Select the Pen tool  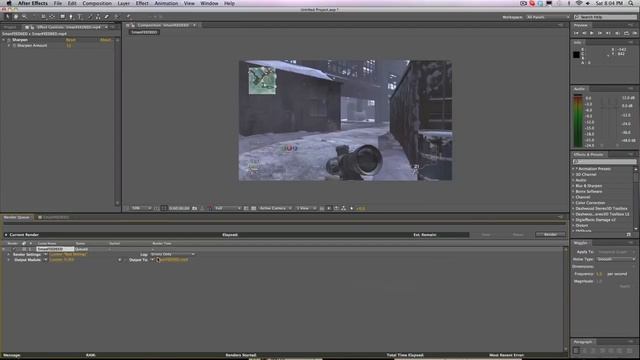(71, 17)
